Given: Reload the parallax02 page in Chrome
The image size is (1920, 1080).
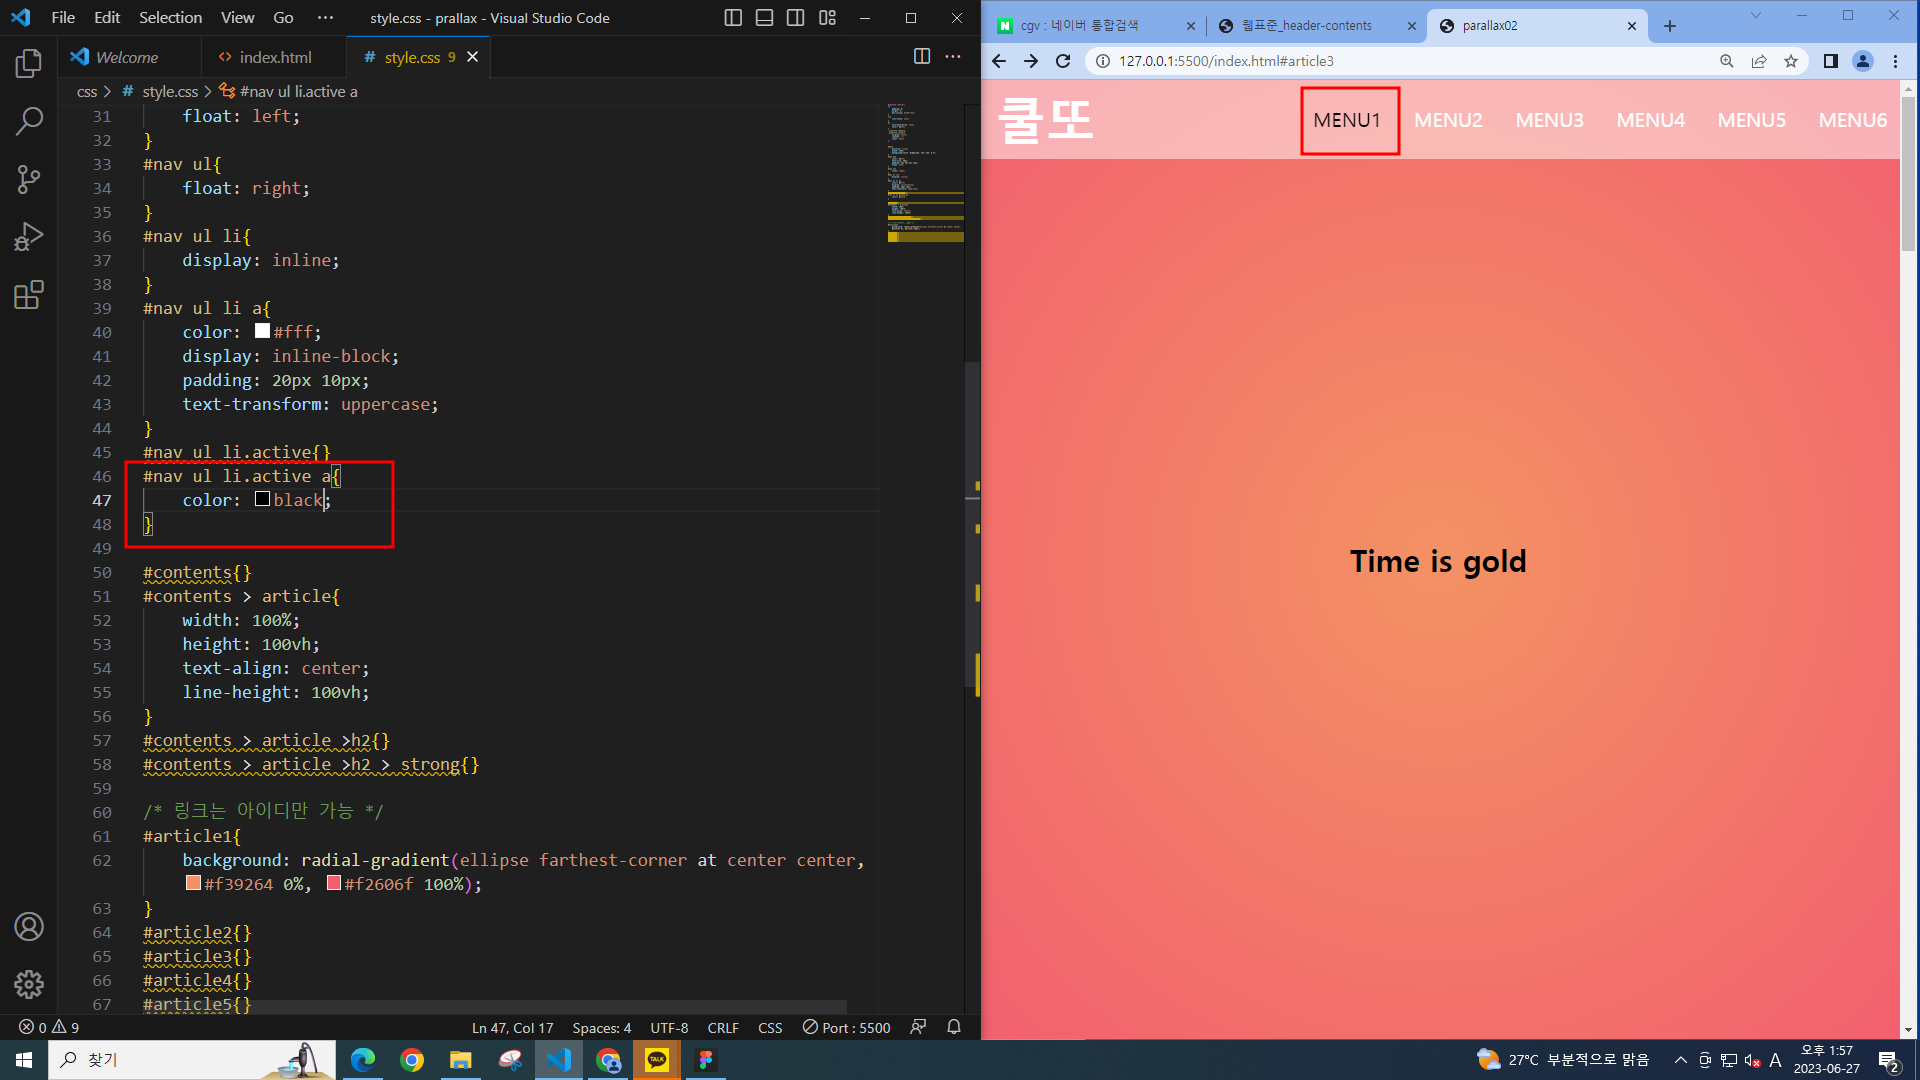Looking at the screenshot, I should tap(1063, 61).
